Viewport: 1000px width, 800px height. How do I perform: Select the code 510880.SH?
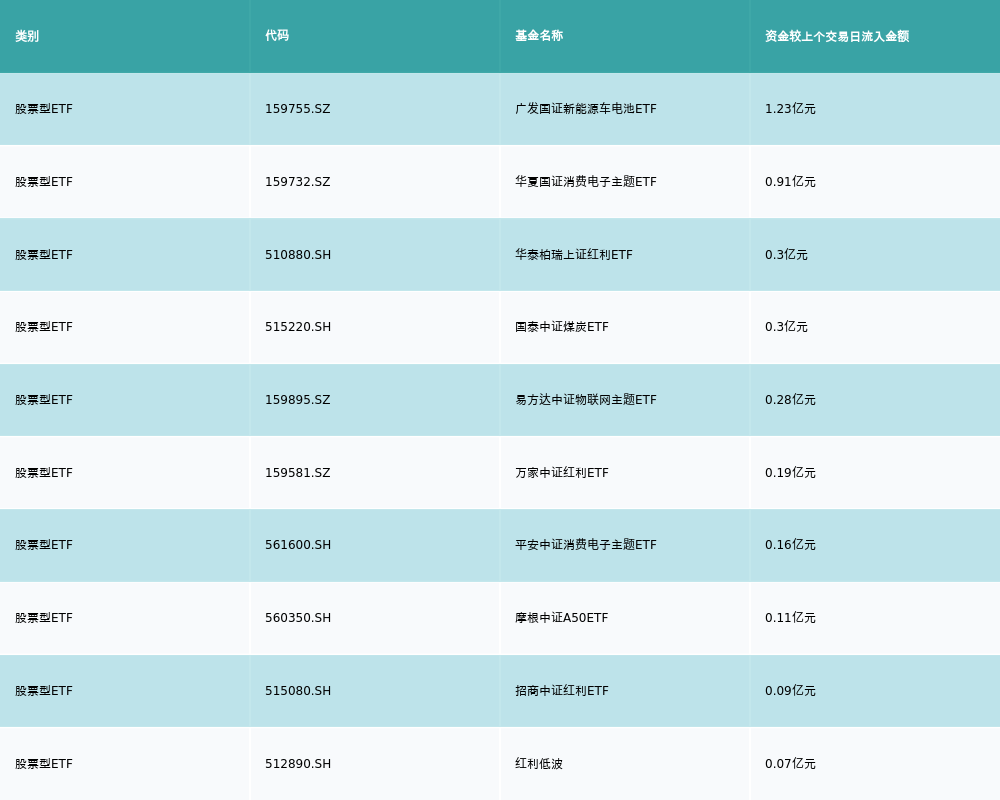click(x=298, y=255)
